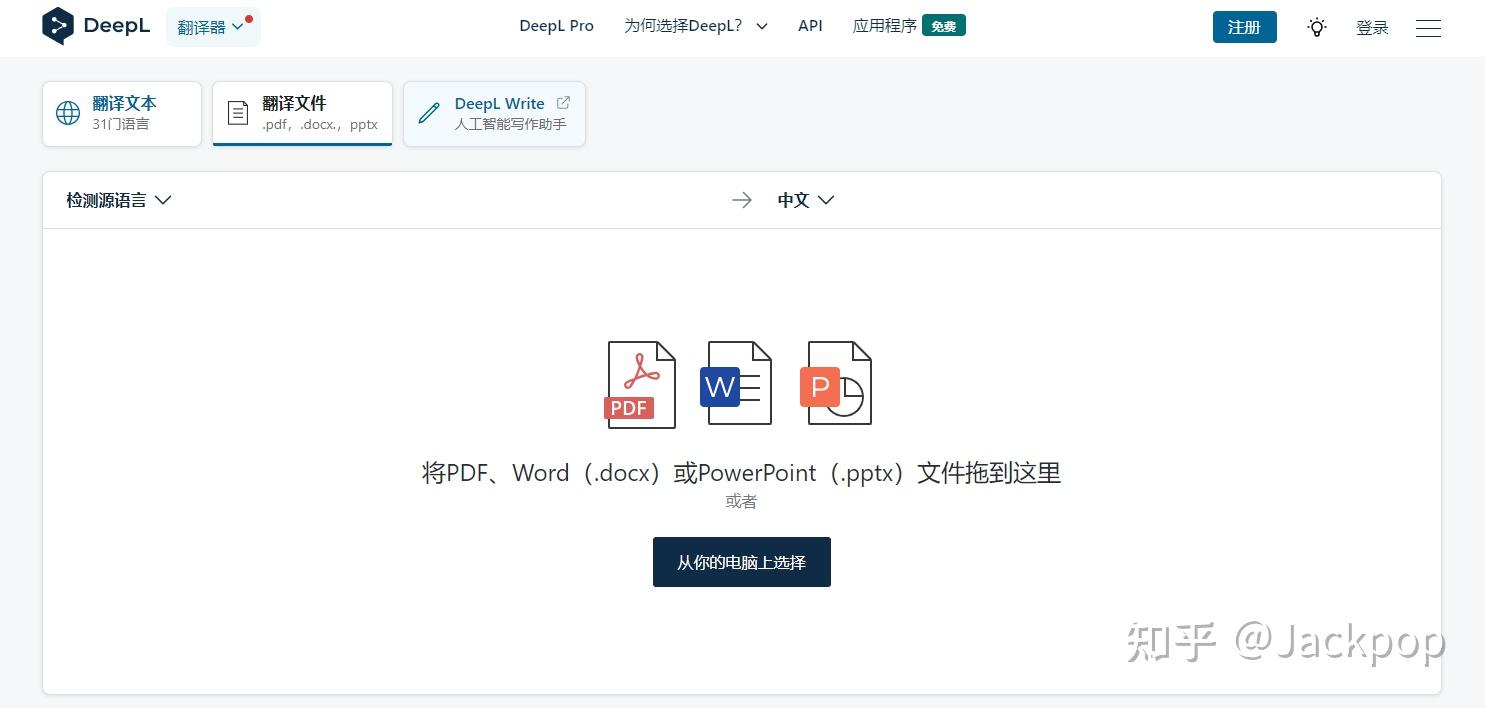
Task: Click the 从你的电脑上选择 button
Action: pos(742,562)
